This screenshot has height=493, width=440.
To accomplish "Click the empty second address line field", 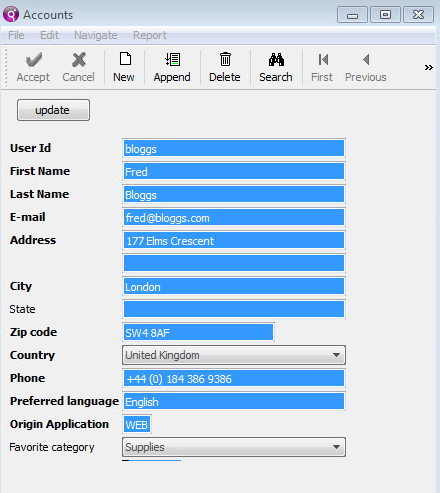I will point(234,263).
